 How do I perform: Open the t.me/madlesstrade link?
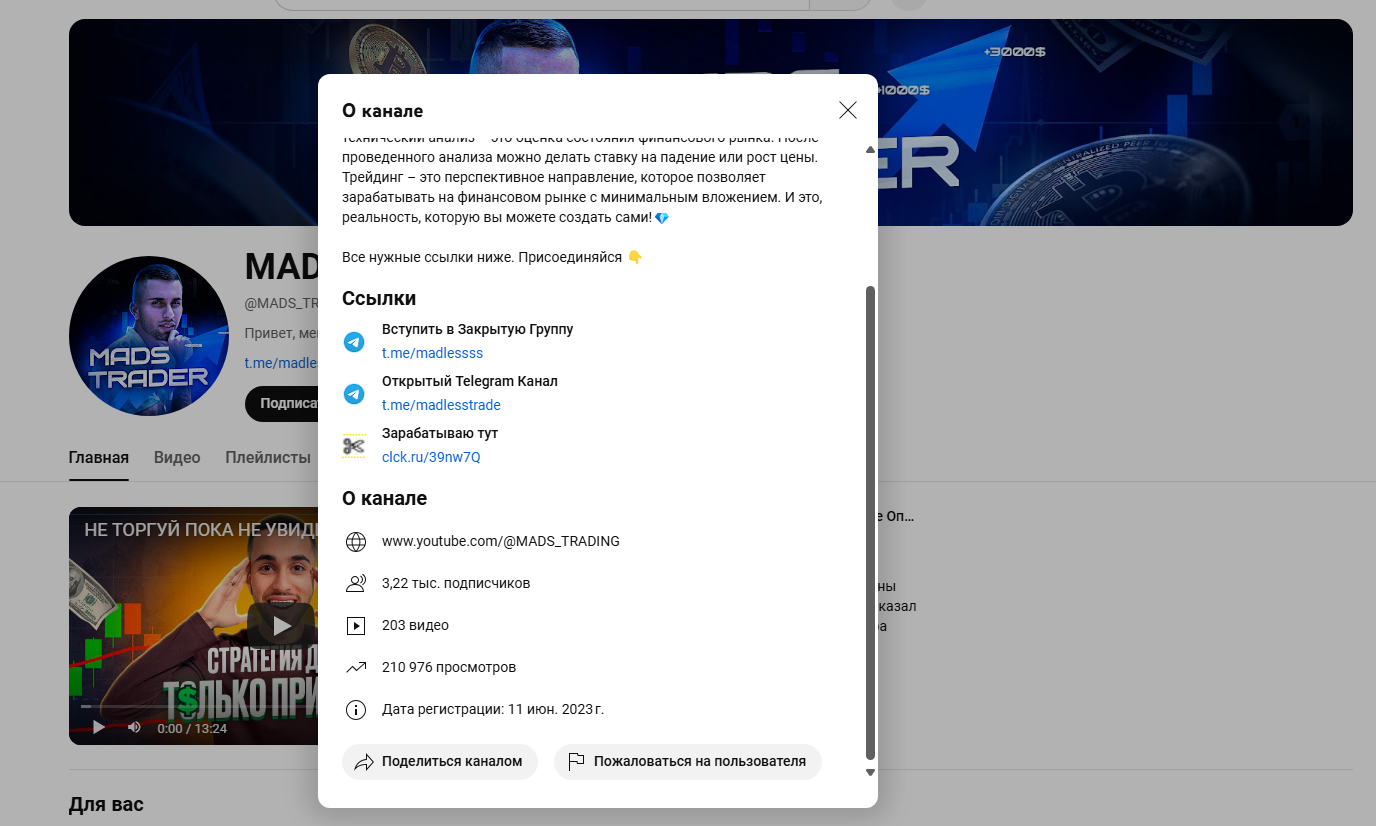441,405
